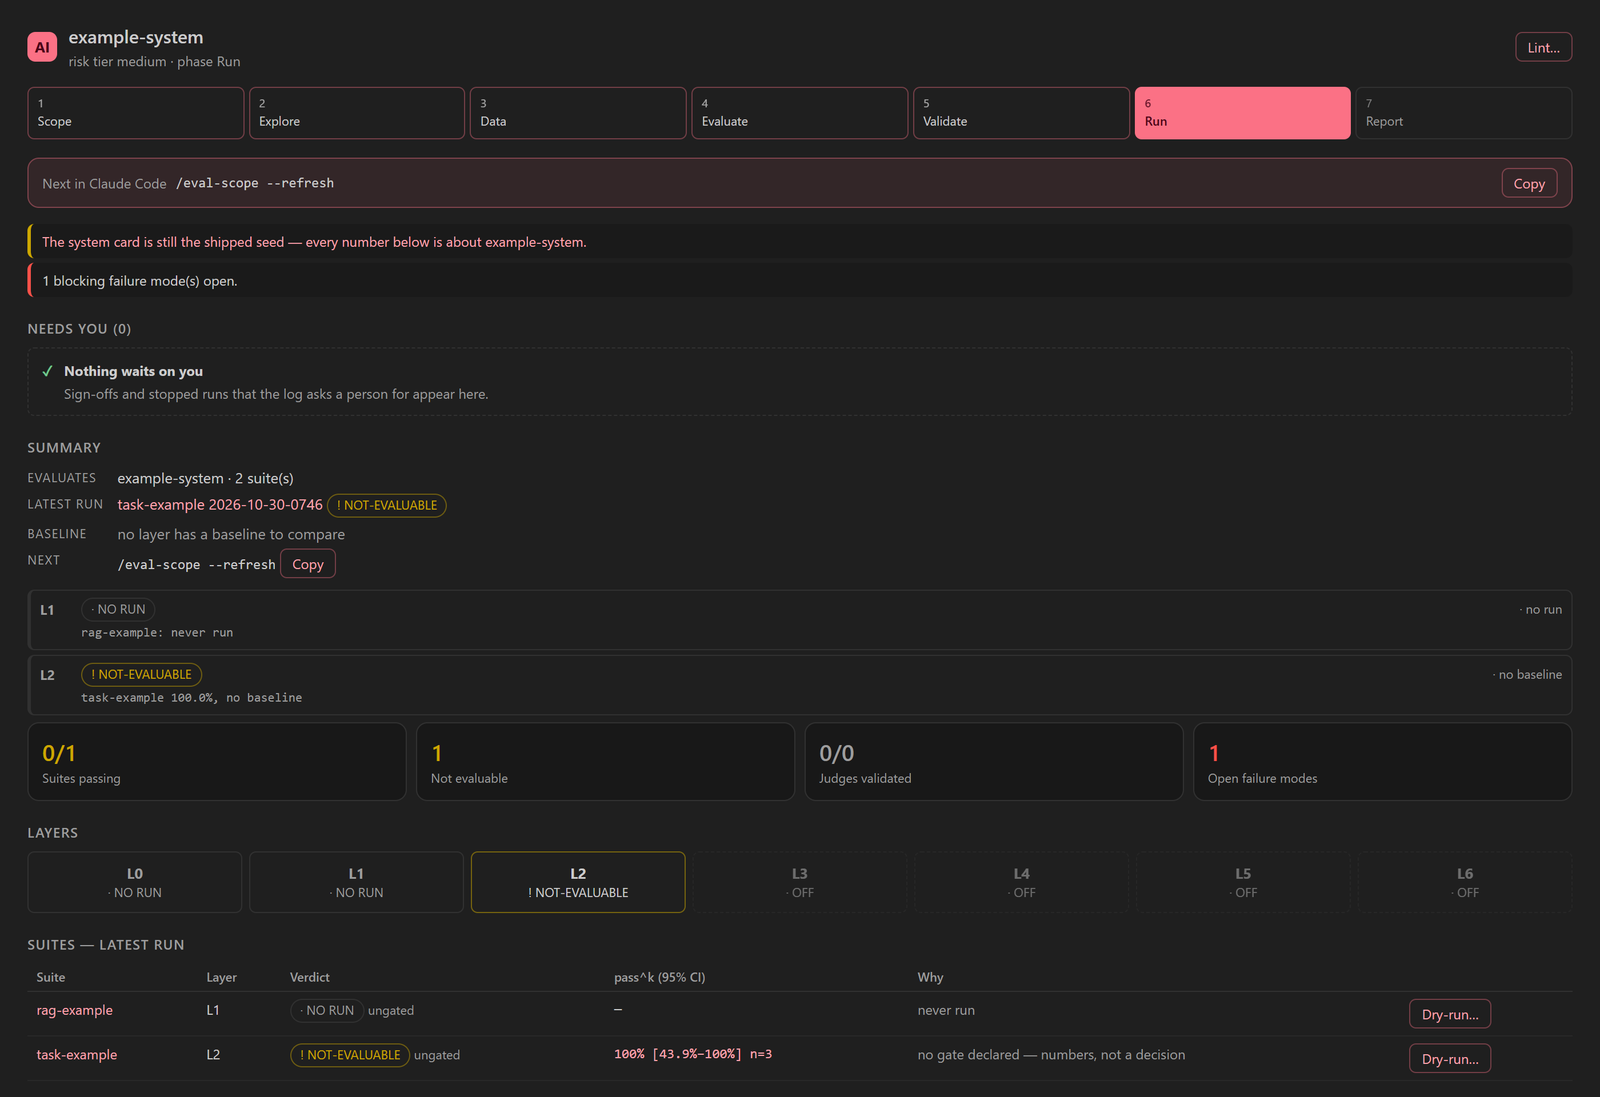
Task: Open the task-example suite link
Action: tap(77, 1055)
